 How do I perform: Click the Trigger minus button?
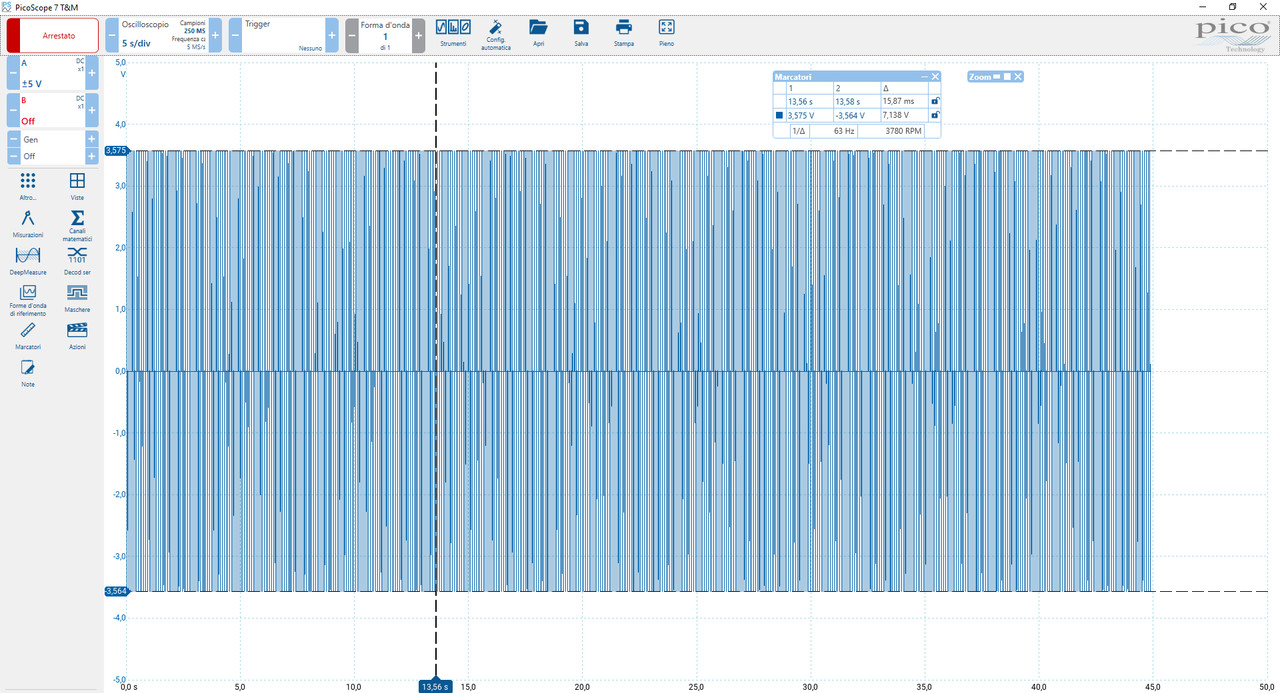[235, 35]
